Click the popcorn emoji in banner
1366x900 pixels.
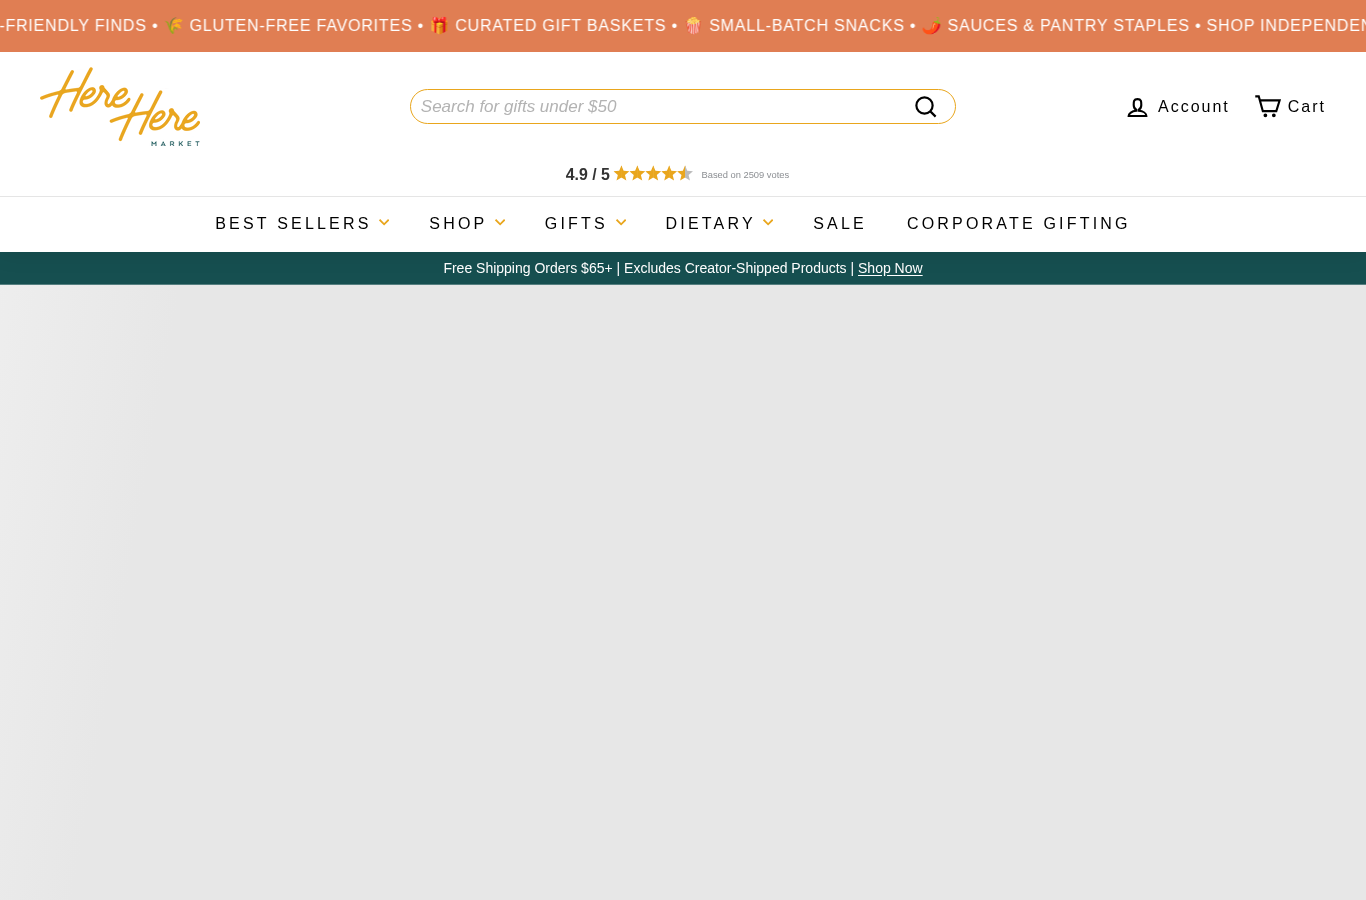pyautogui.click(x=693, y=26)
